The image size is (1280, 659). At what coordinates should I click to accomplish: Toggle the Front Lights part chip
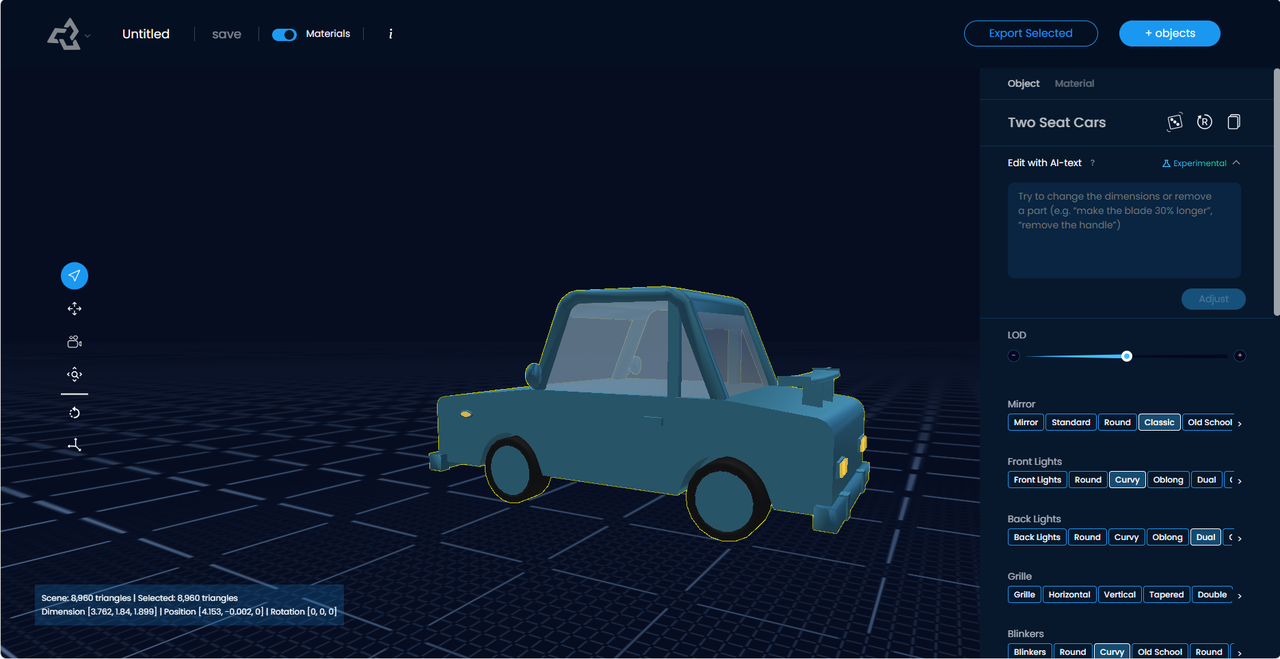coord(1038,480)
